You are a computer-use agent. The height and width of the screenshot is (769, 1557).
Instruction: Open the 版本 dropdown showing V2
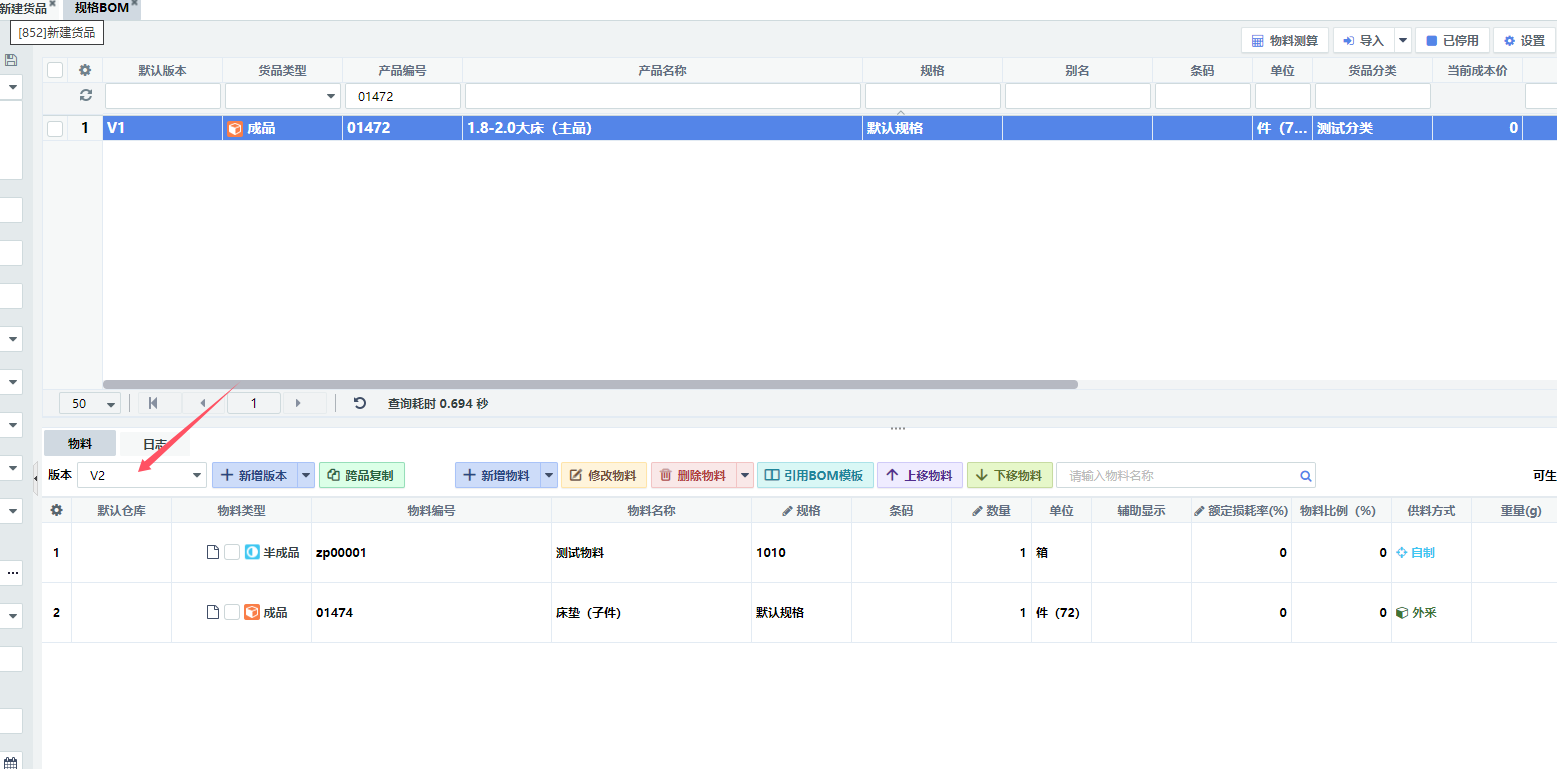click(x=141, y=476)
